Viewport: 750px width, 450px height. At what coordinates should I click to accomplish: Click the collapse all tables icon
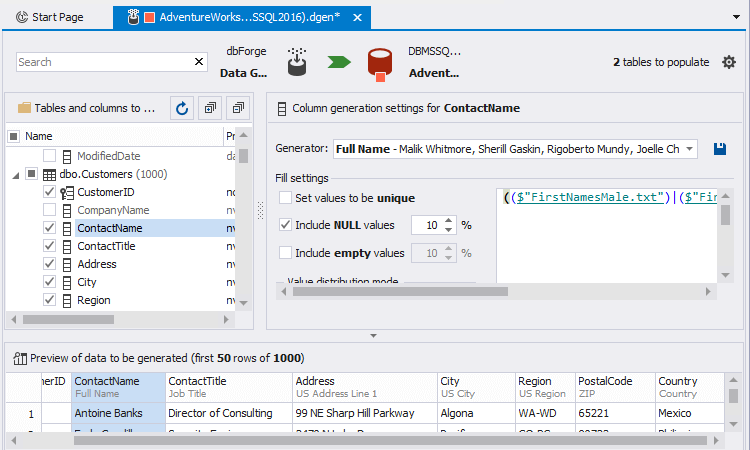tap(237, 108)
